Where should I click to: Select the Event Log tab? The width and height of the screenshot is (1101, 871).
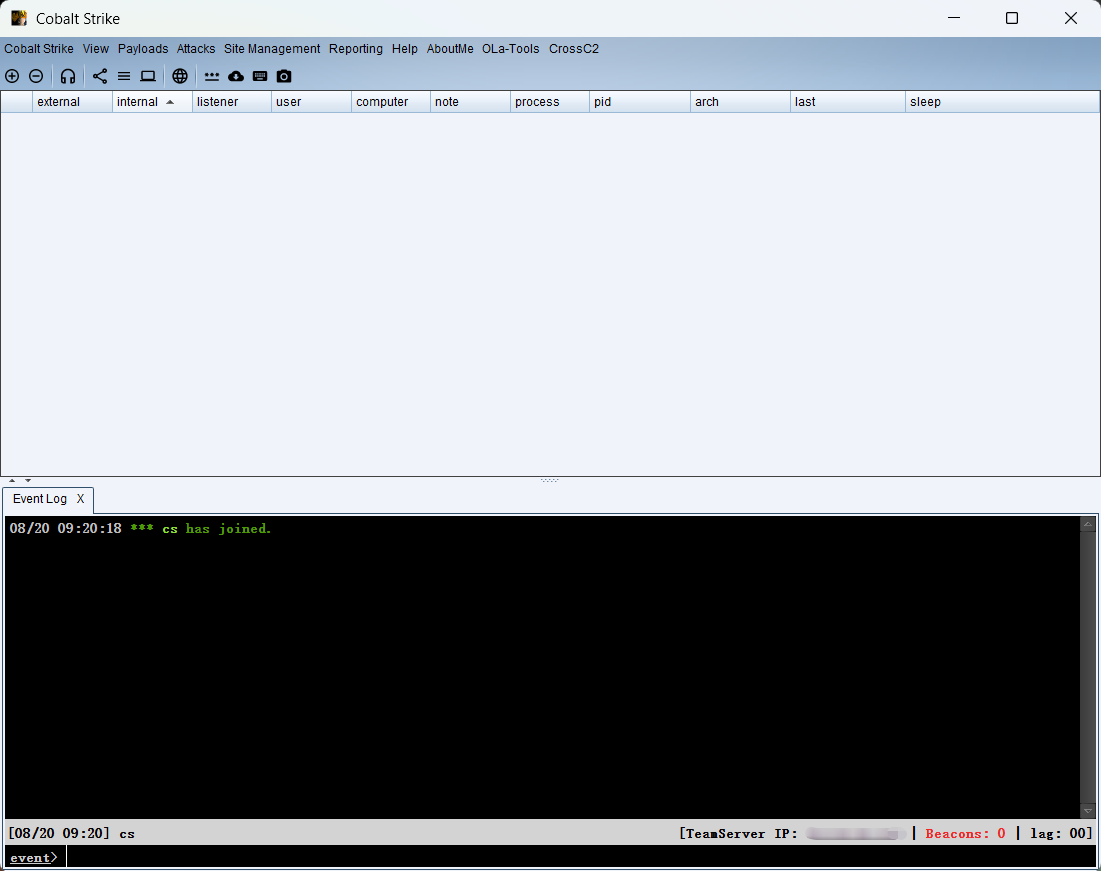coord(48,499)
